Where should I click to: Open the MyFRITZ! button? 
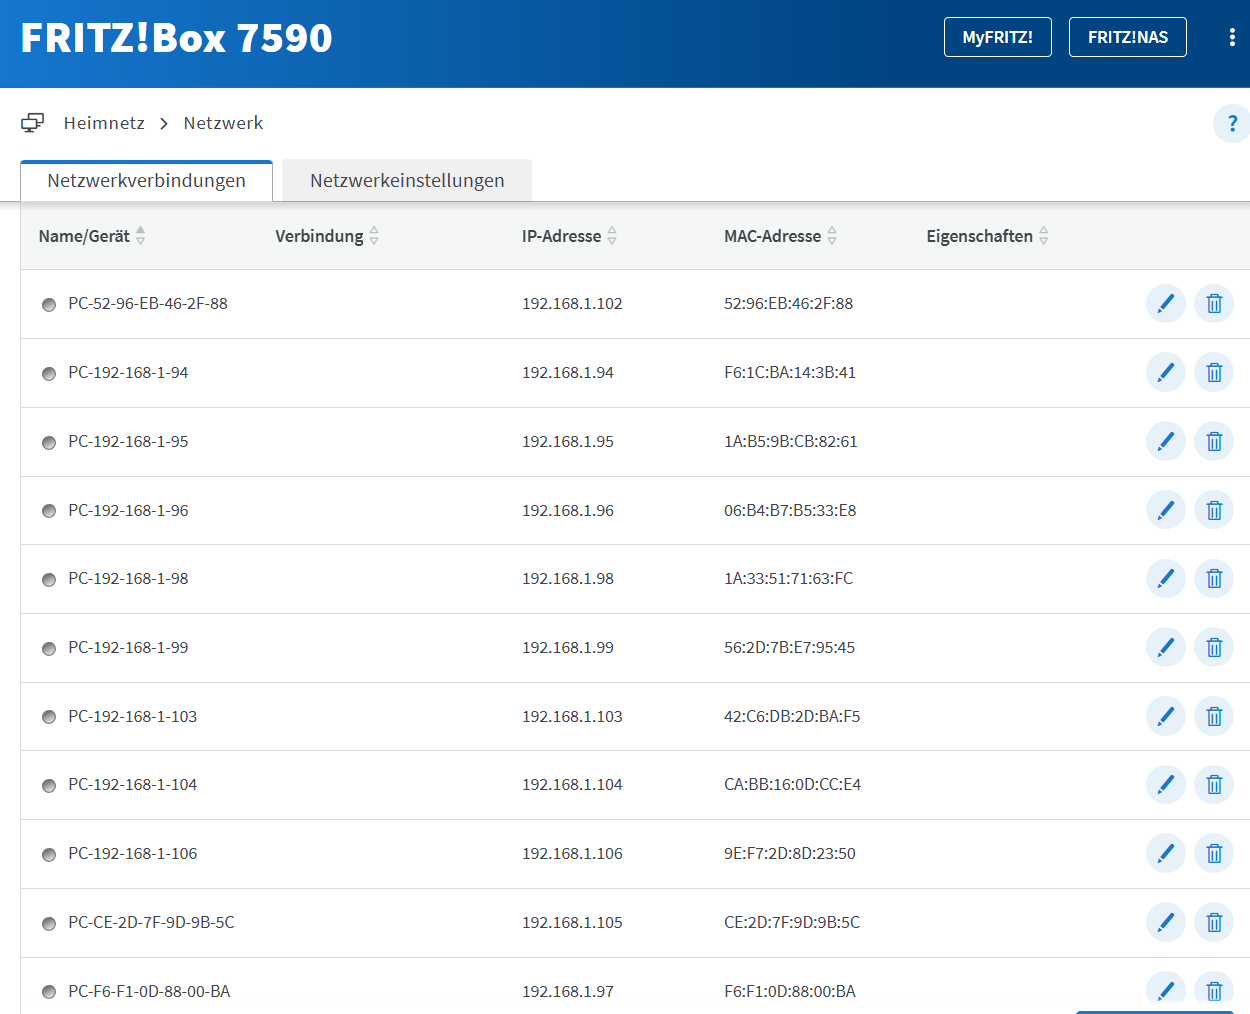[997, 37]
